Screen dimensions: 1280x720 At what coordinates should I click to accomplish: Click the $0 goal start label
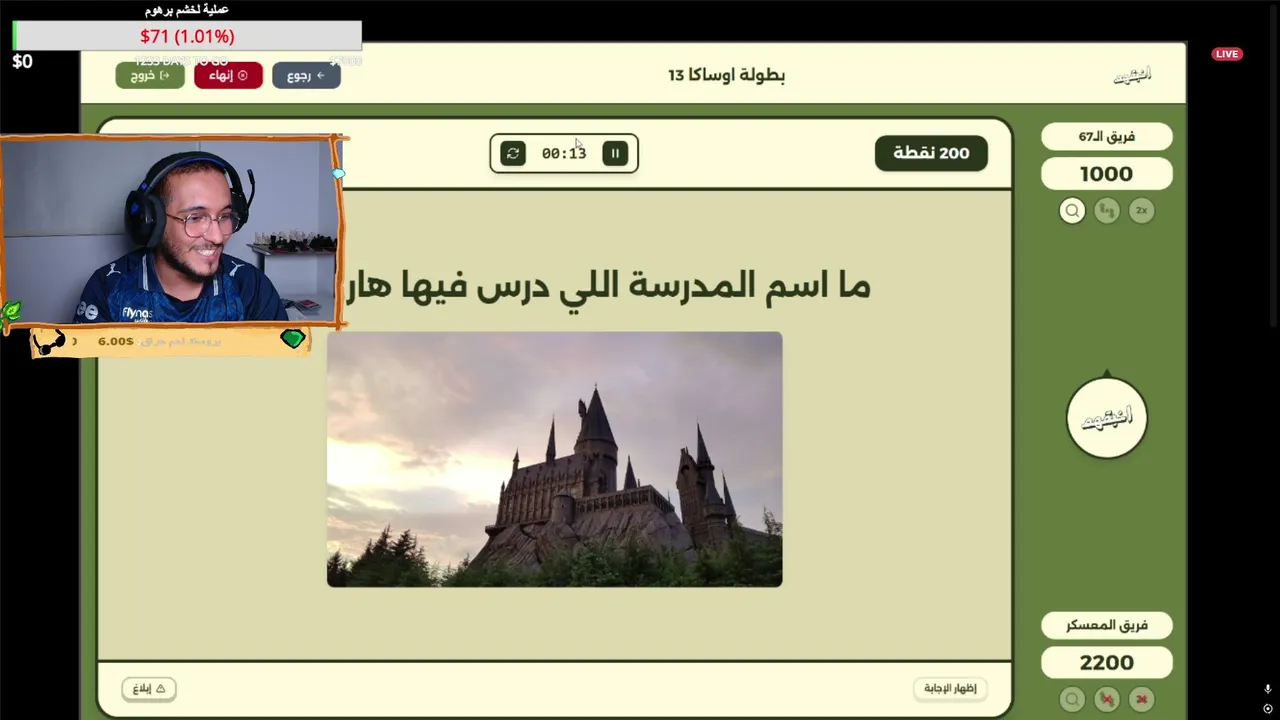(22, 61)
